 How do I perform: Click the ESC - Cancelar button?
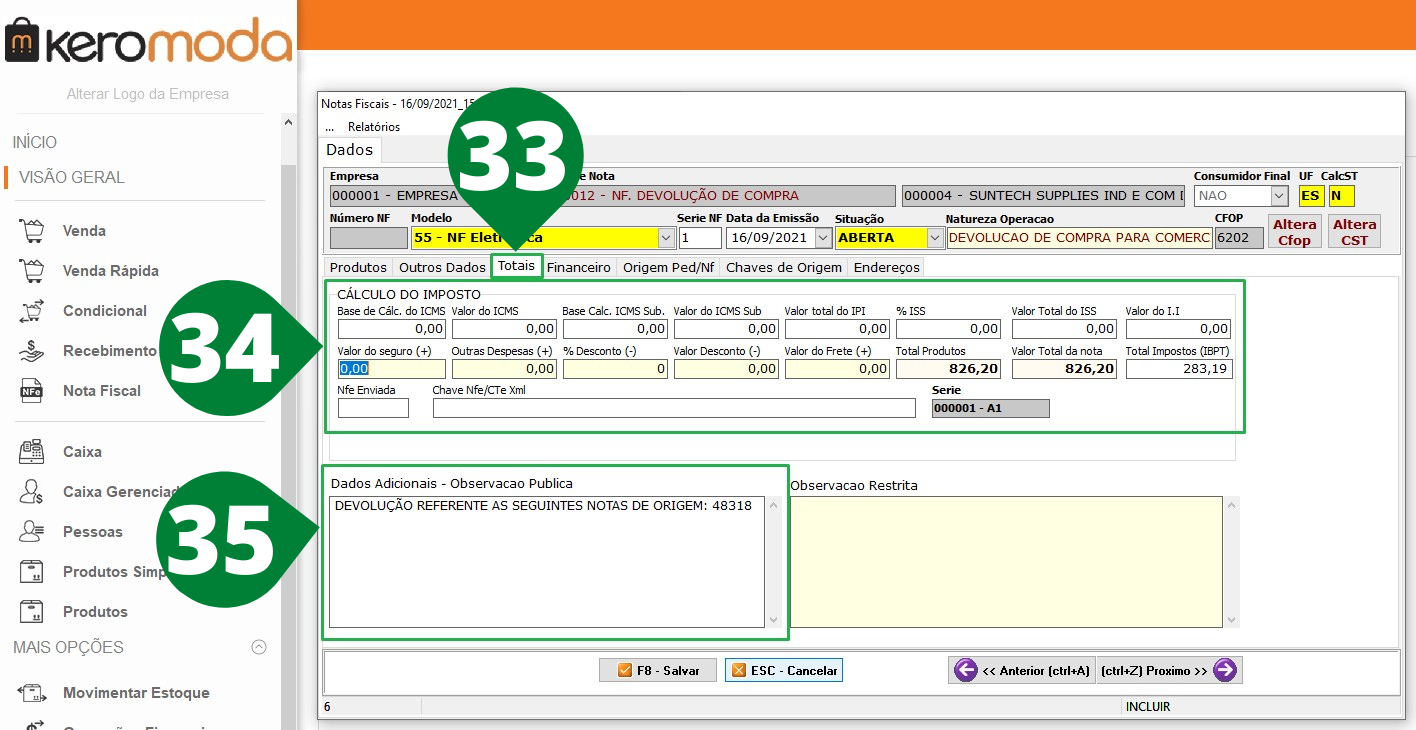[x=784, y=670]
